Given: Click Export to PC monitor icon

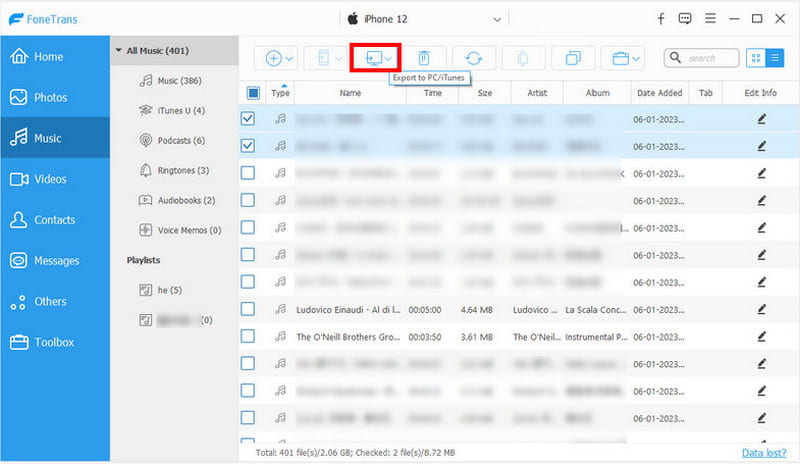Looking at the screenshot, I should coord(373,58).
